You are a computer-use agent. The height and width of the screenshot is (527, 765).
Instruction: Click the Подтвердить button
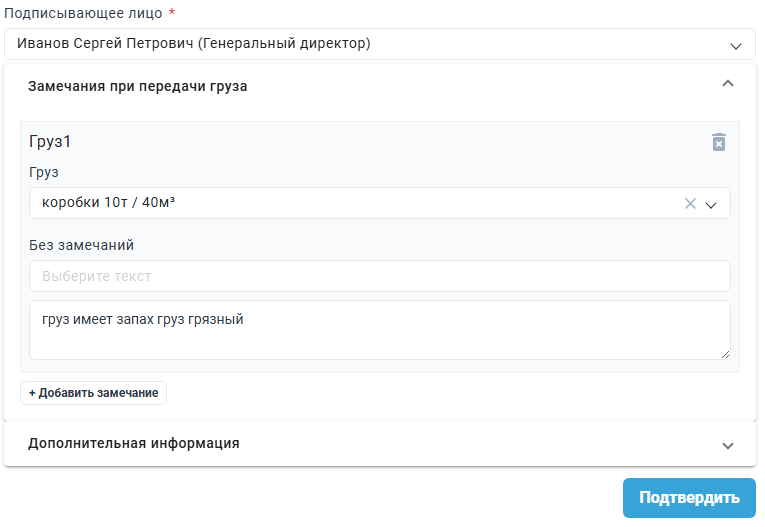point(689,498)
